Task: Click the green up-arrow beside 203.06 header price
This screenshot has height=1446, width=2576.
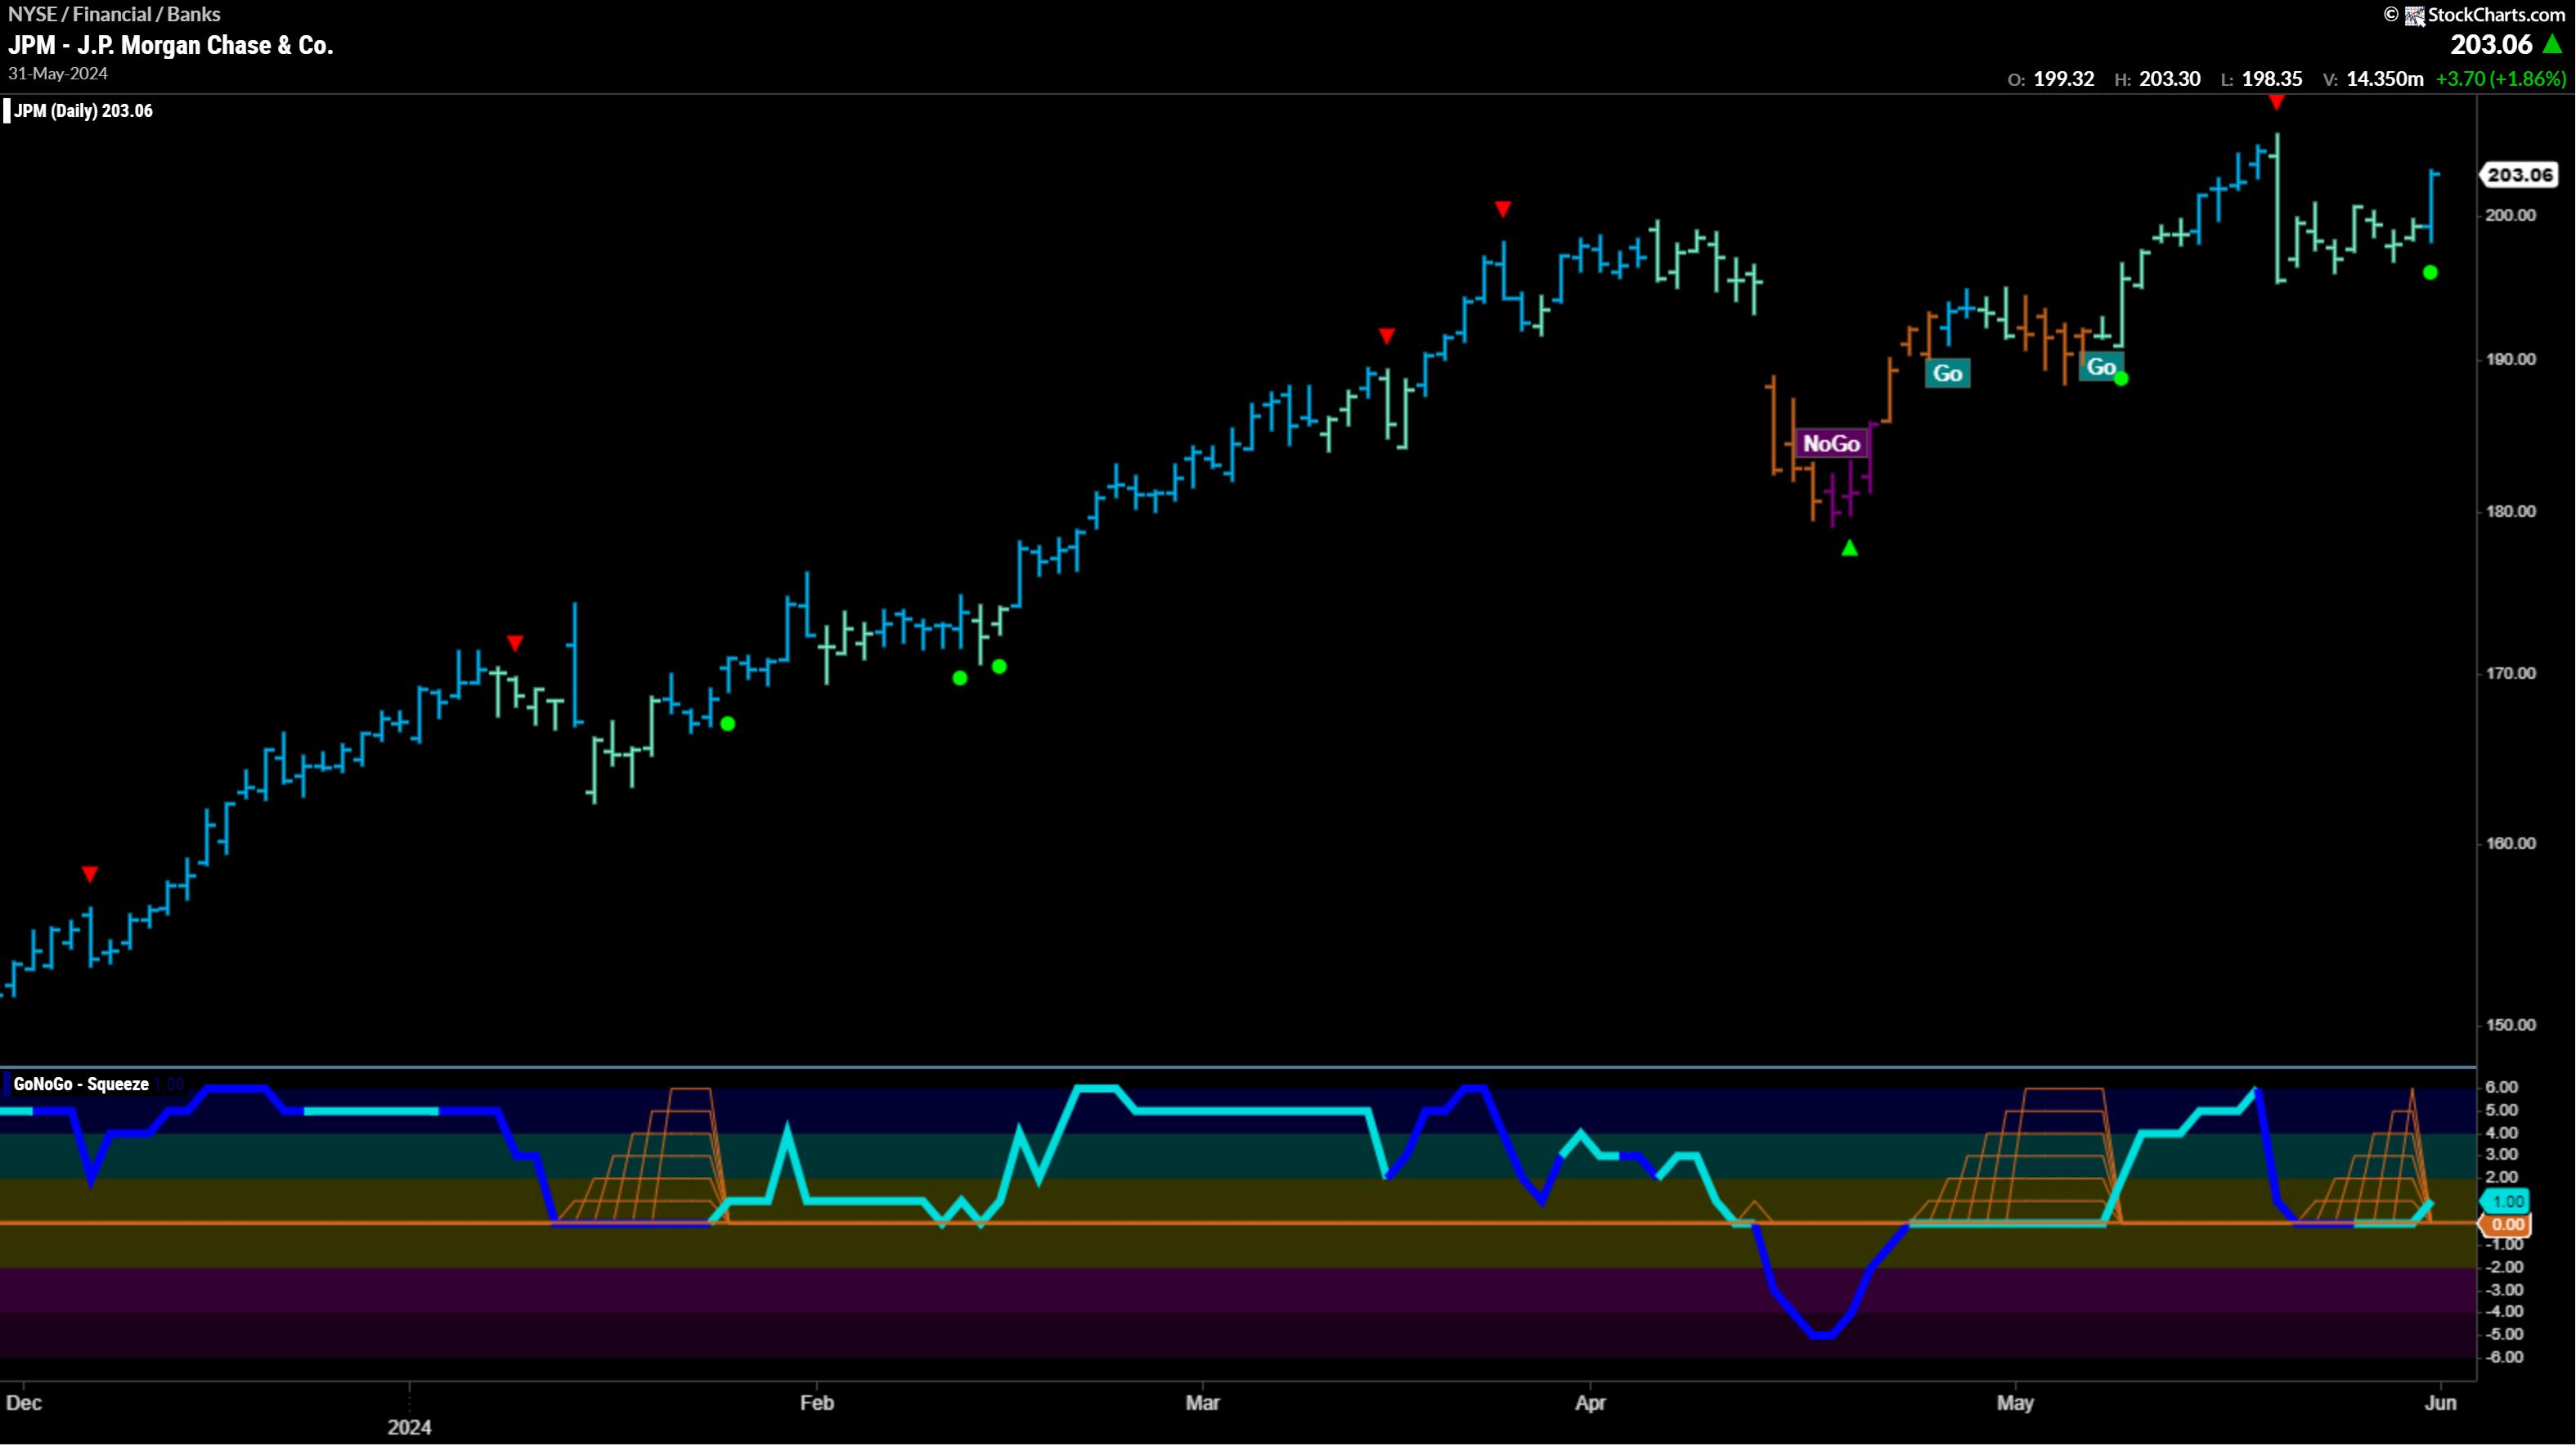Action: (2553, 44)
